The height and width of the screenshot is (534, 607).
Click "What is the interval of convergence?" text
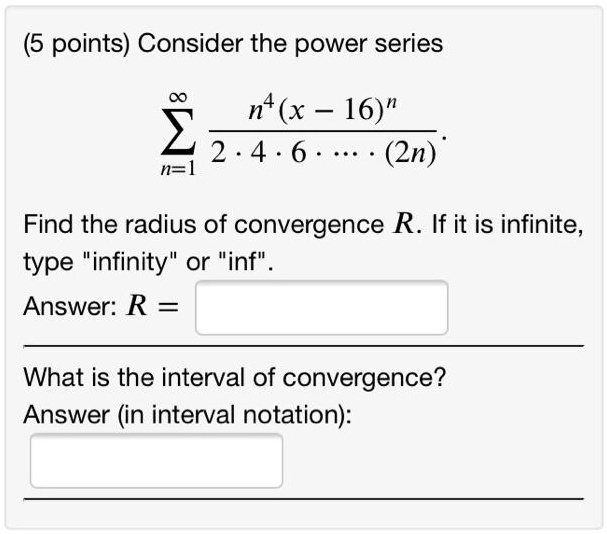(235, 378)
